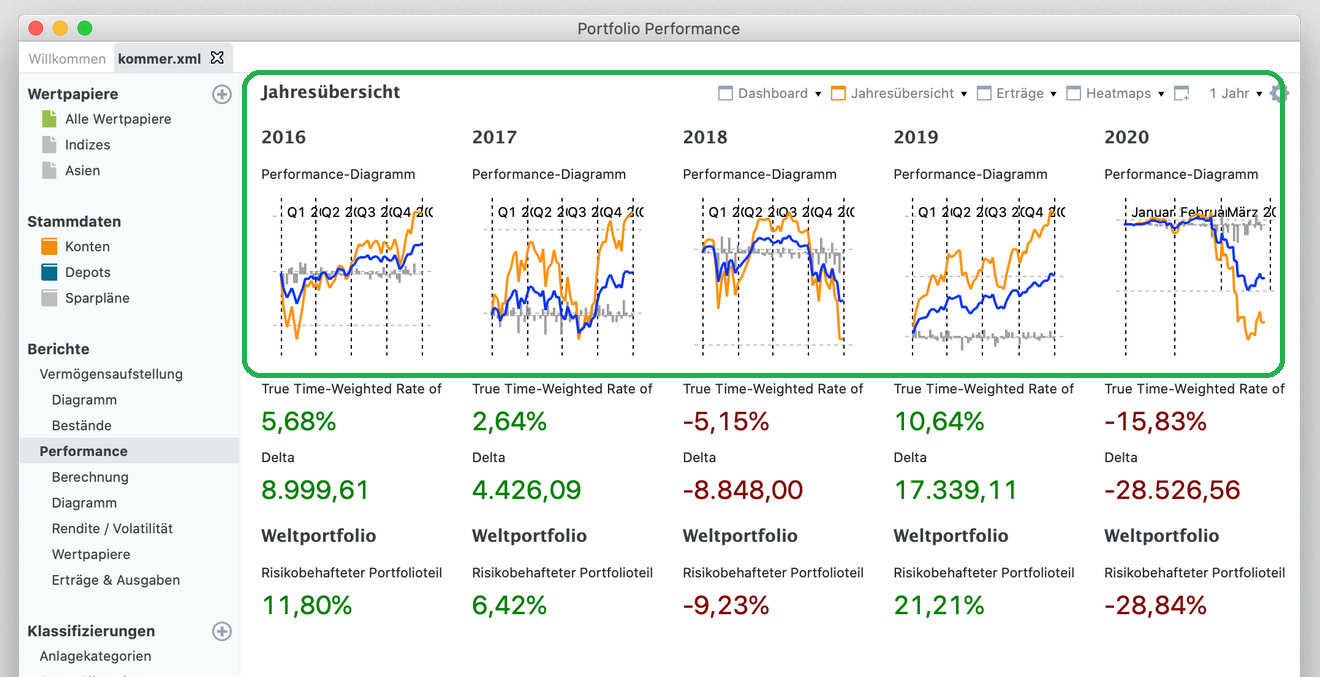The height and width of the screenshot is (677, 1320).
Task: Select the Konten orange account icon
Action: point(50,246)
